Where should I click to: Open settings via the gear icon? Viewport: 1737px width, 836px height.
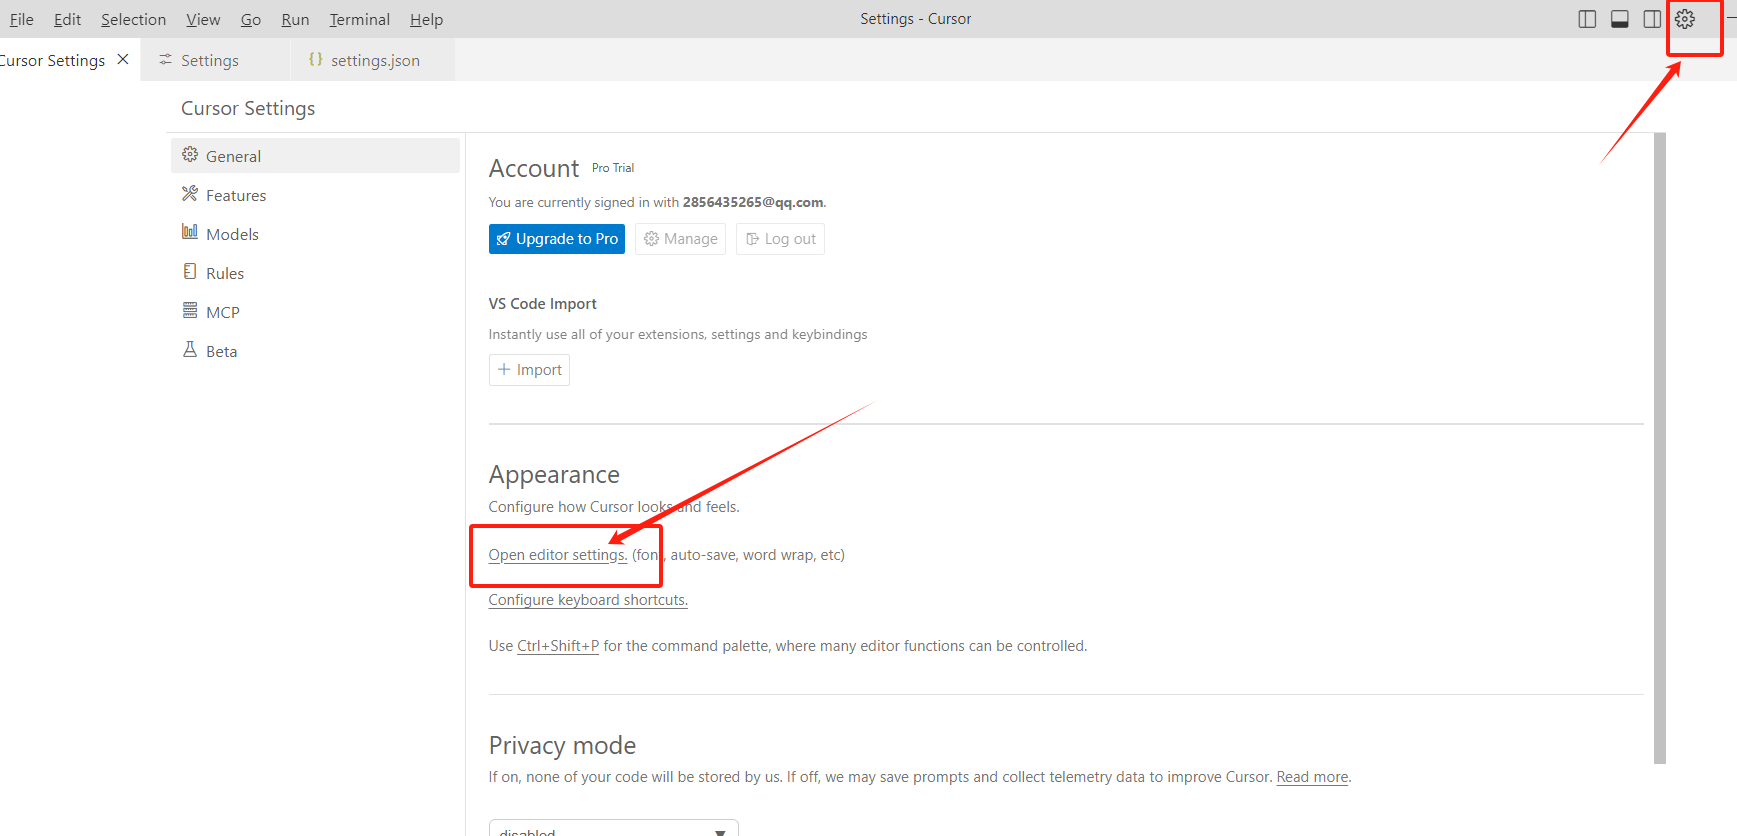point(1685,19)
